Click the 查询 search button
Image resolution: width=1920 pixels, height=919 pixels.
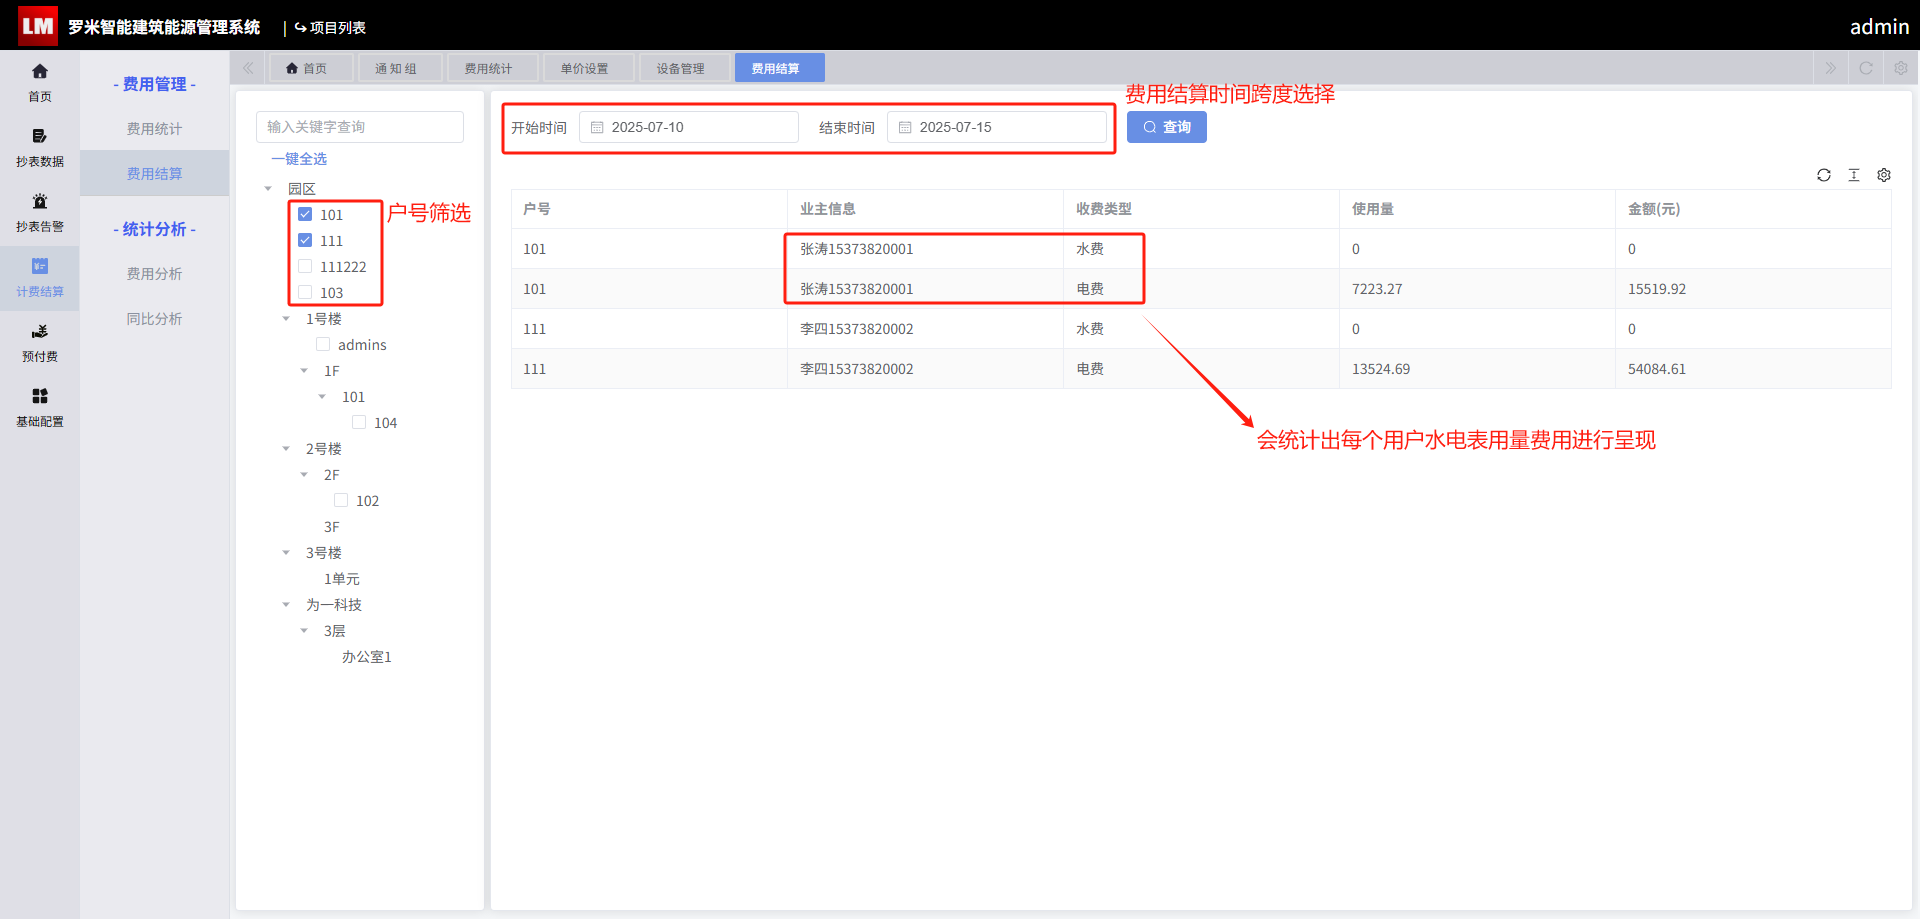click(1167, 127)
